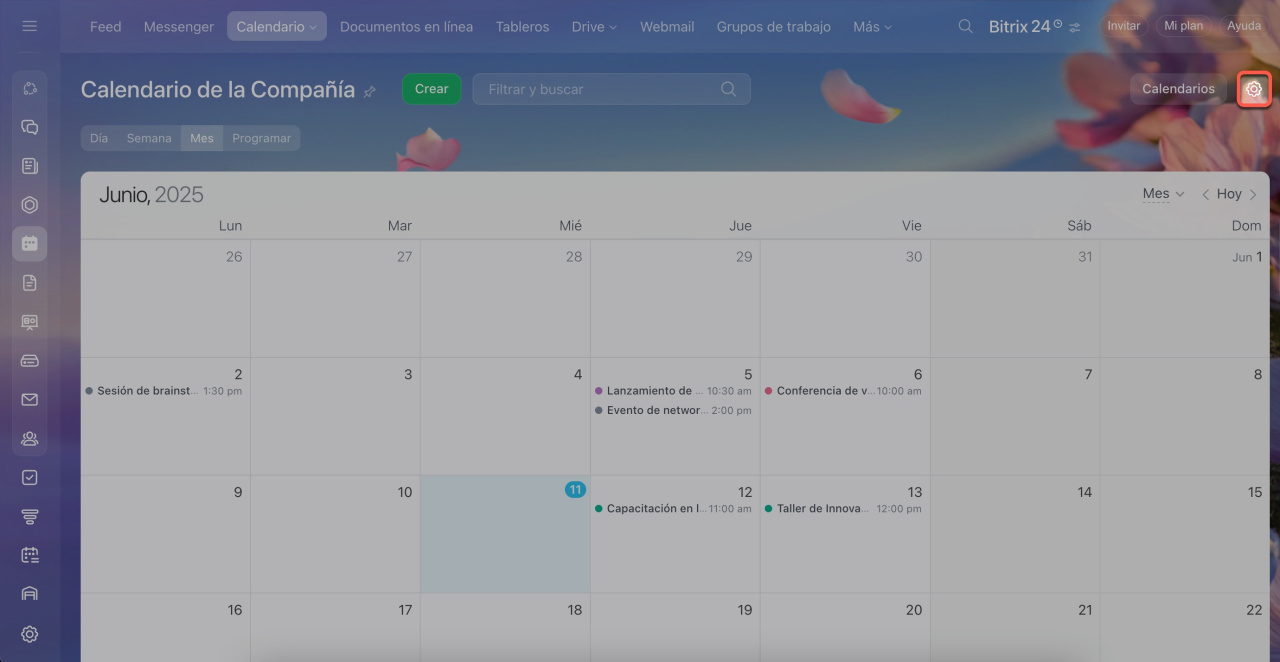Switch to Programar view
Viewport: 1280px width, 662px height.
point(262,138)
